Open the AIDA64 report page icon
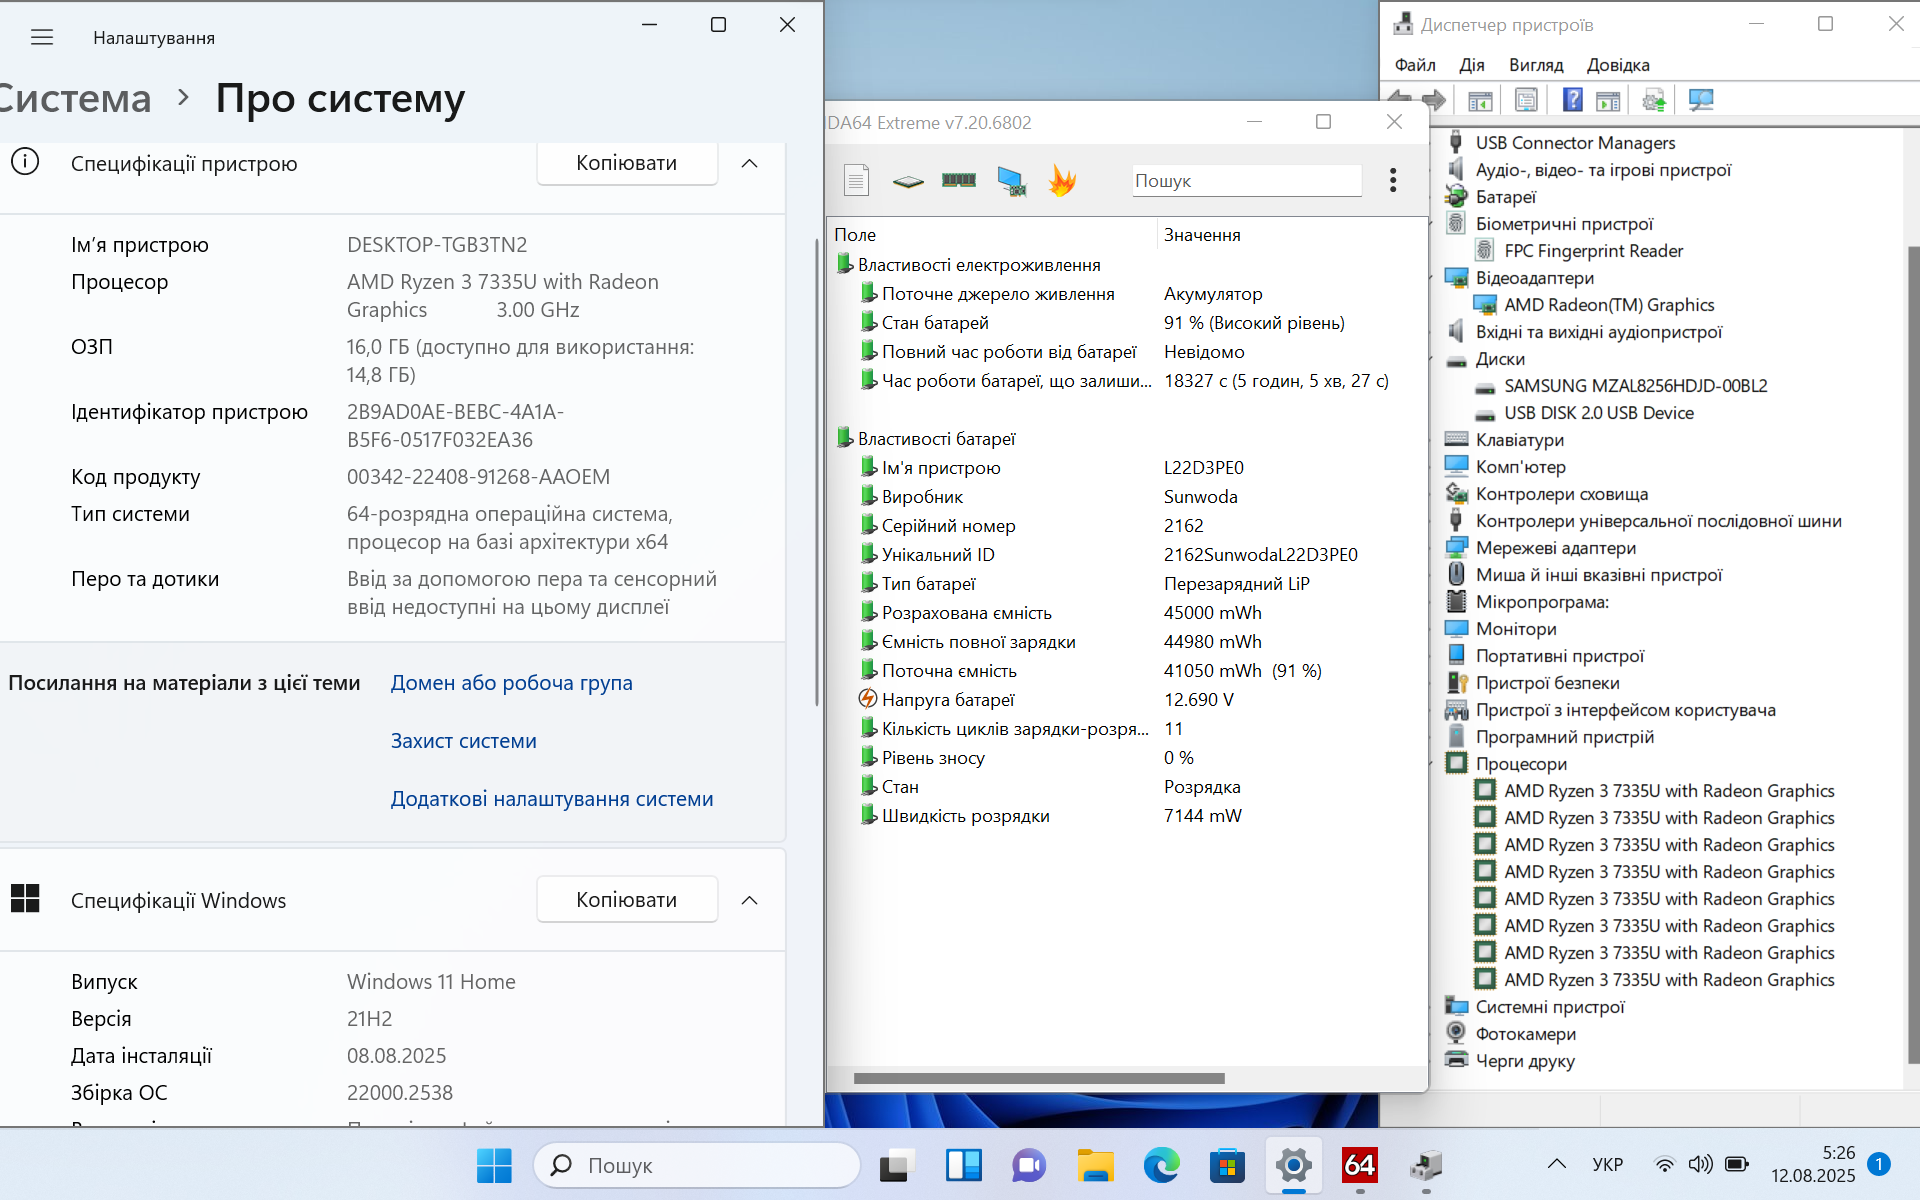Image resolution: width=1920 pixels, height=1200 pixels. click(x=856, y=180)
